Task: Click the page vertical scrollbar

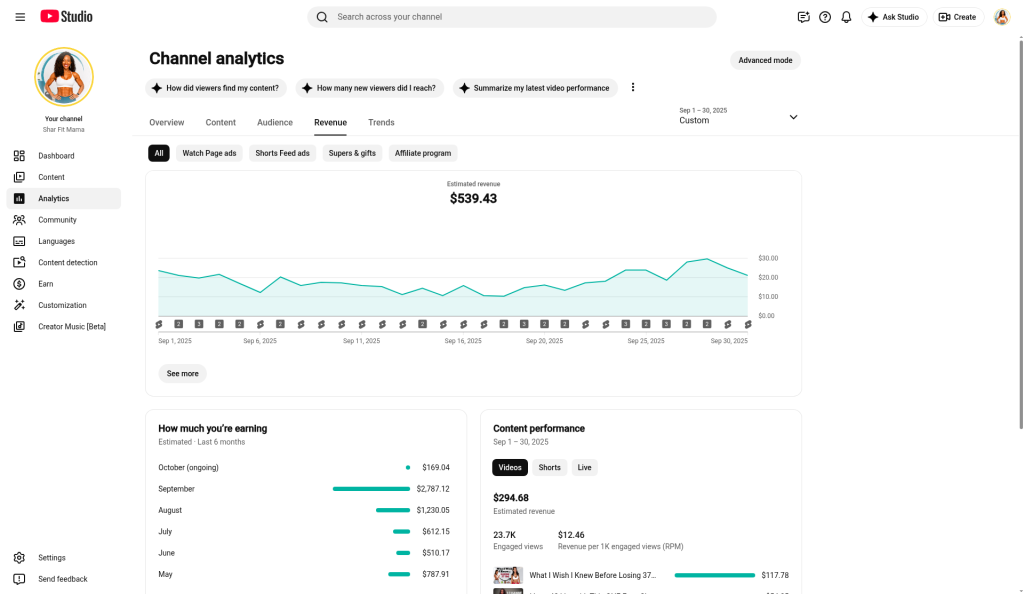Action: coord(1021,233)
